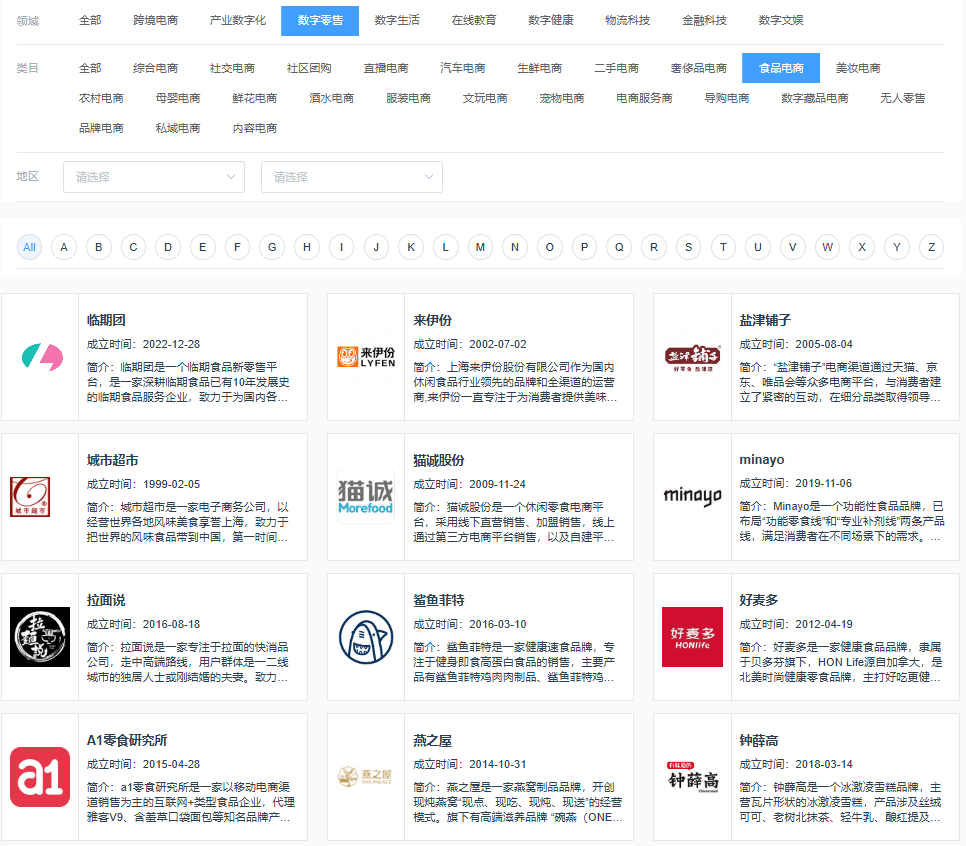This screenshot has width=966, height=846.
Task: Switch to the 物流科技 domain
Action: pyautogui.click(x=627, y=20)
